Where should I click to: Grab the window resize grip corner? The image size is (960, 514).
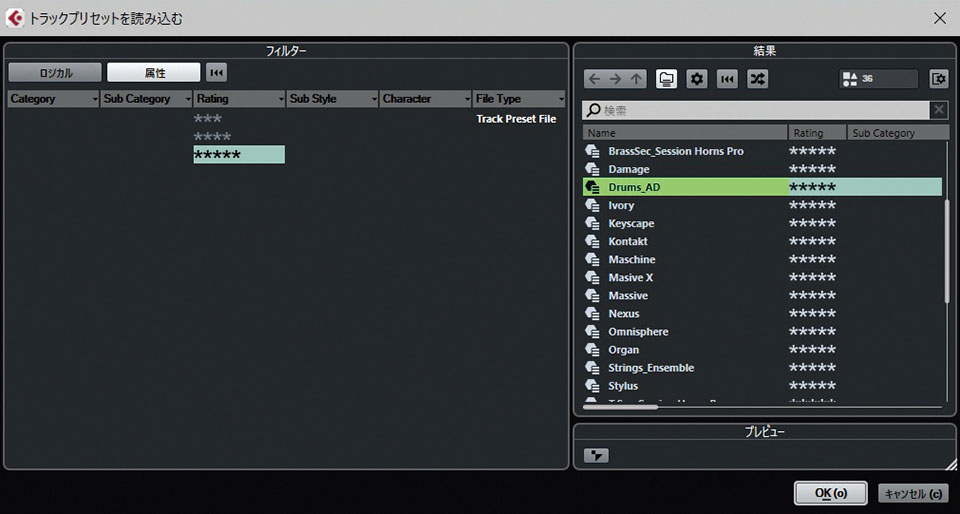tap(950, 464)
